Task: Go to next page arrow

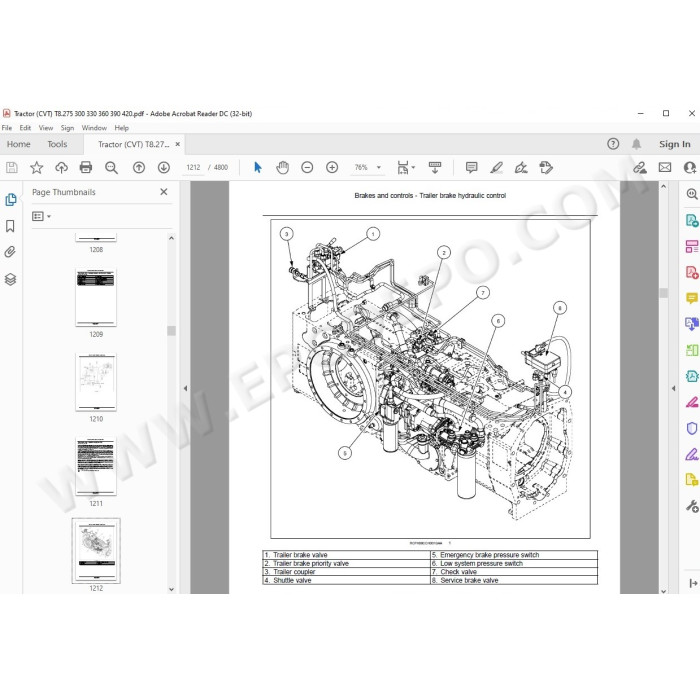Action: point(164,167)
